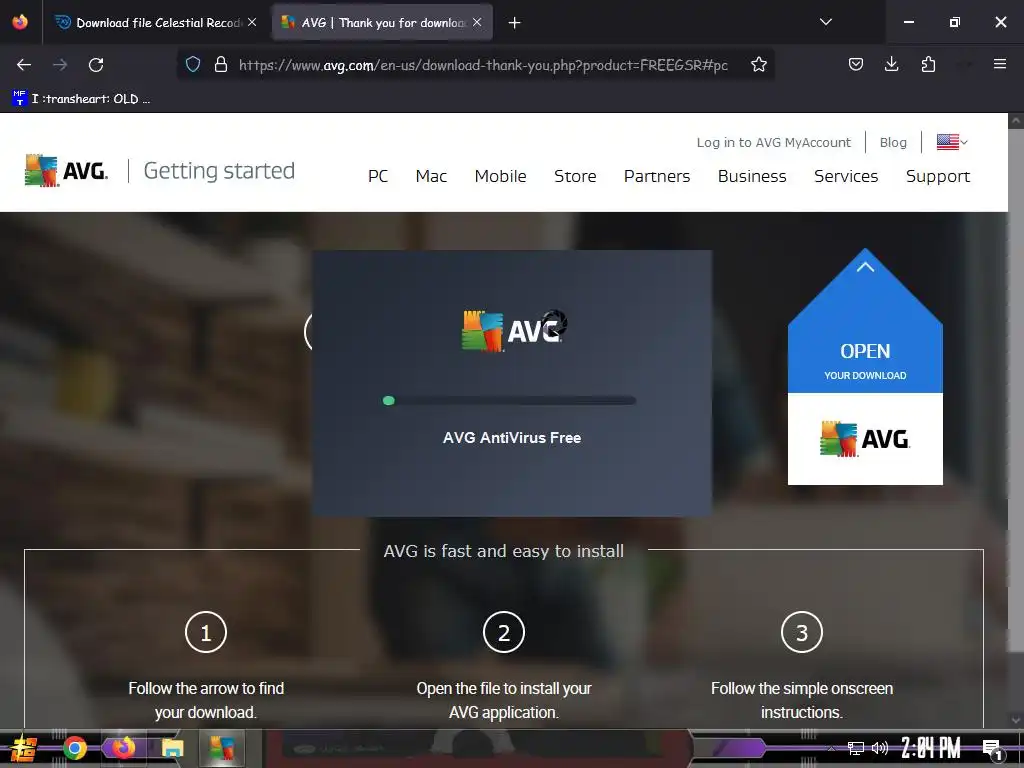Click the forward navigation arrow

pyautogui.click(x=60, y=65)
